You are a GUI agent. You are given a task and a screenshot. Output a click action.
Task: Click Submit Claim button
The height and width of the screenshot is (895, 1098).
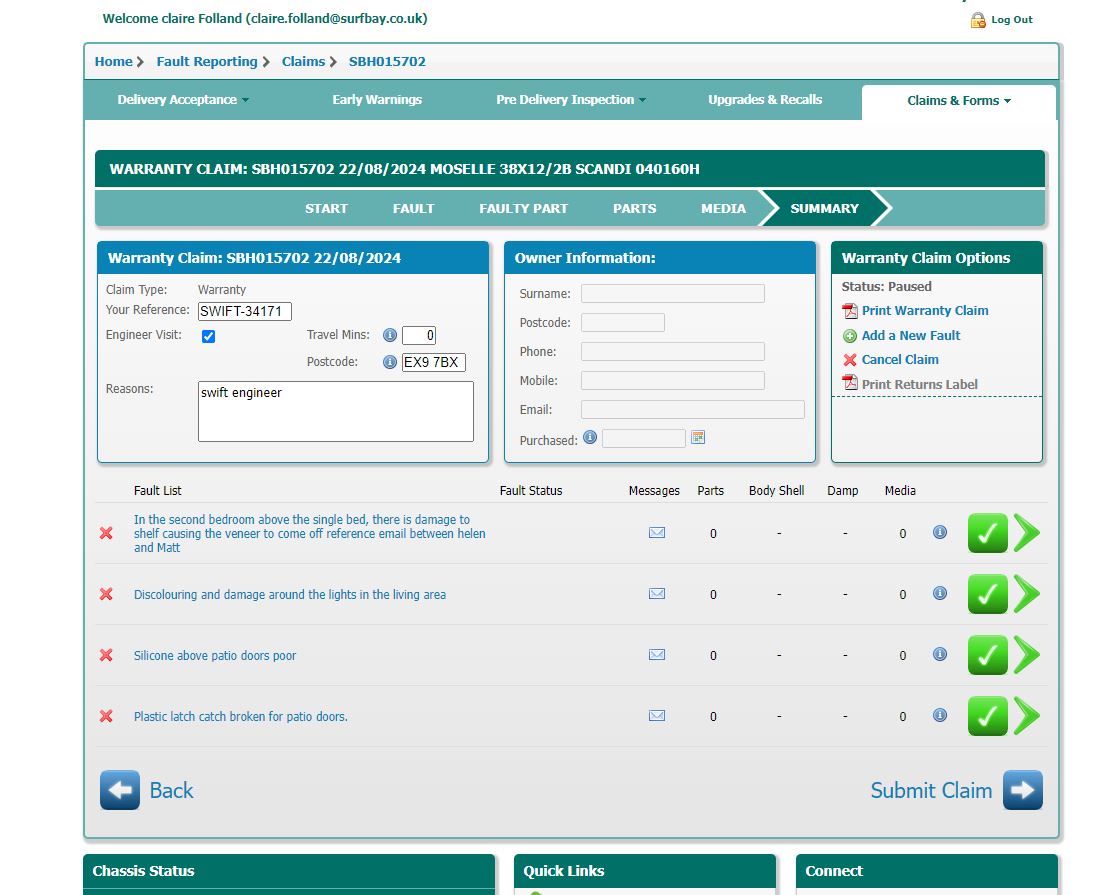tap(955, 790)
